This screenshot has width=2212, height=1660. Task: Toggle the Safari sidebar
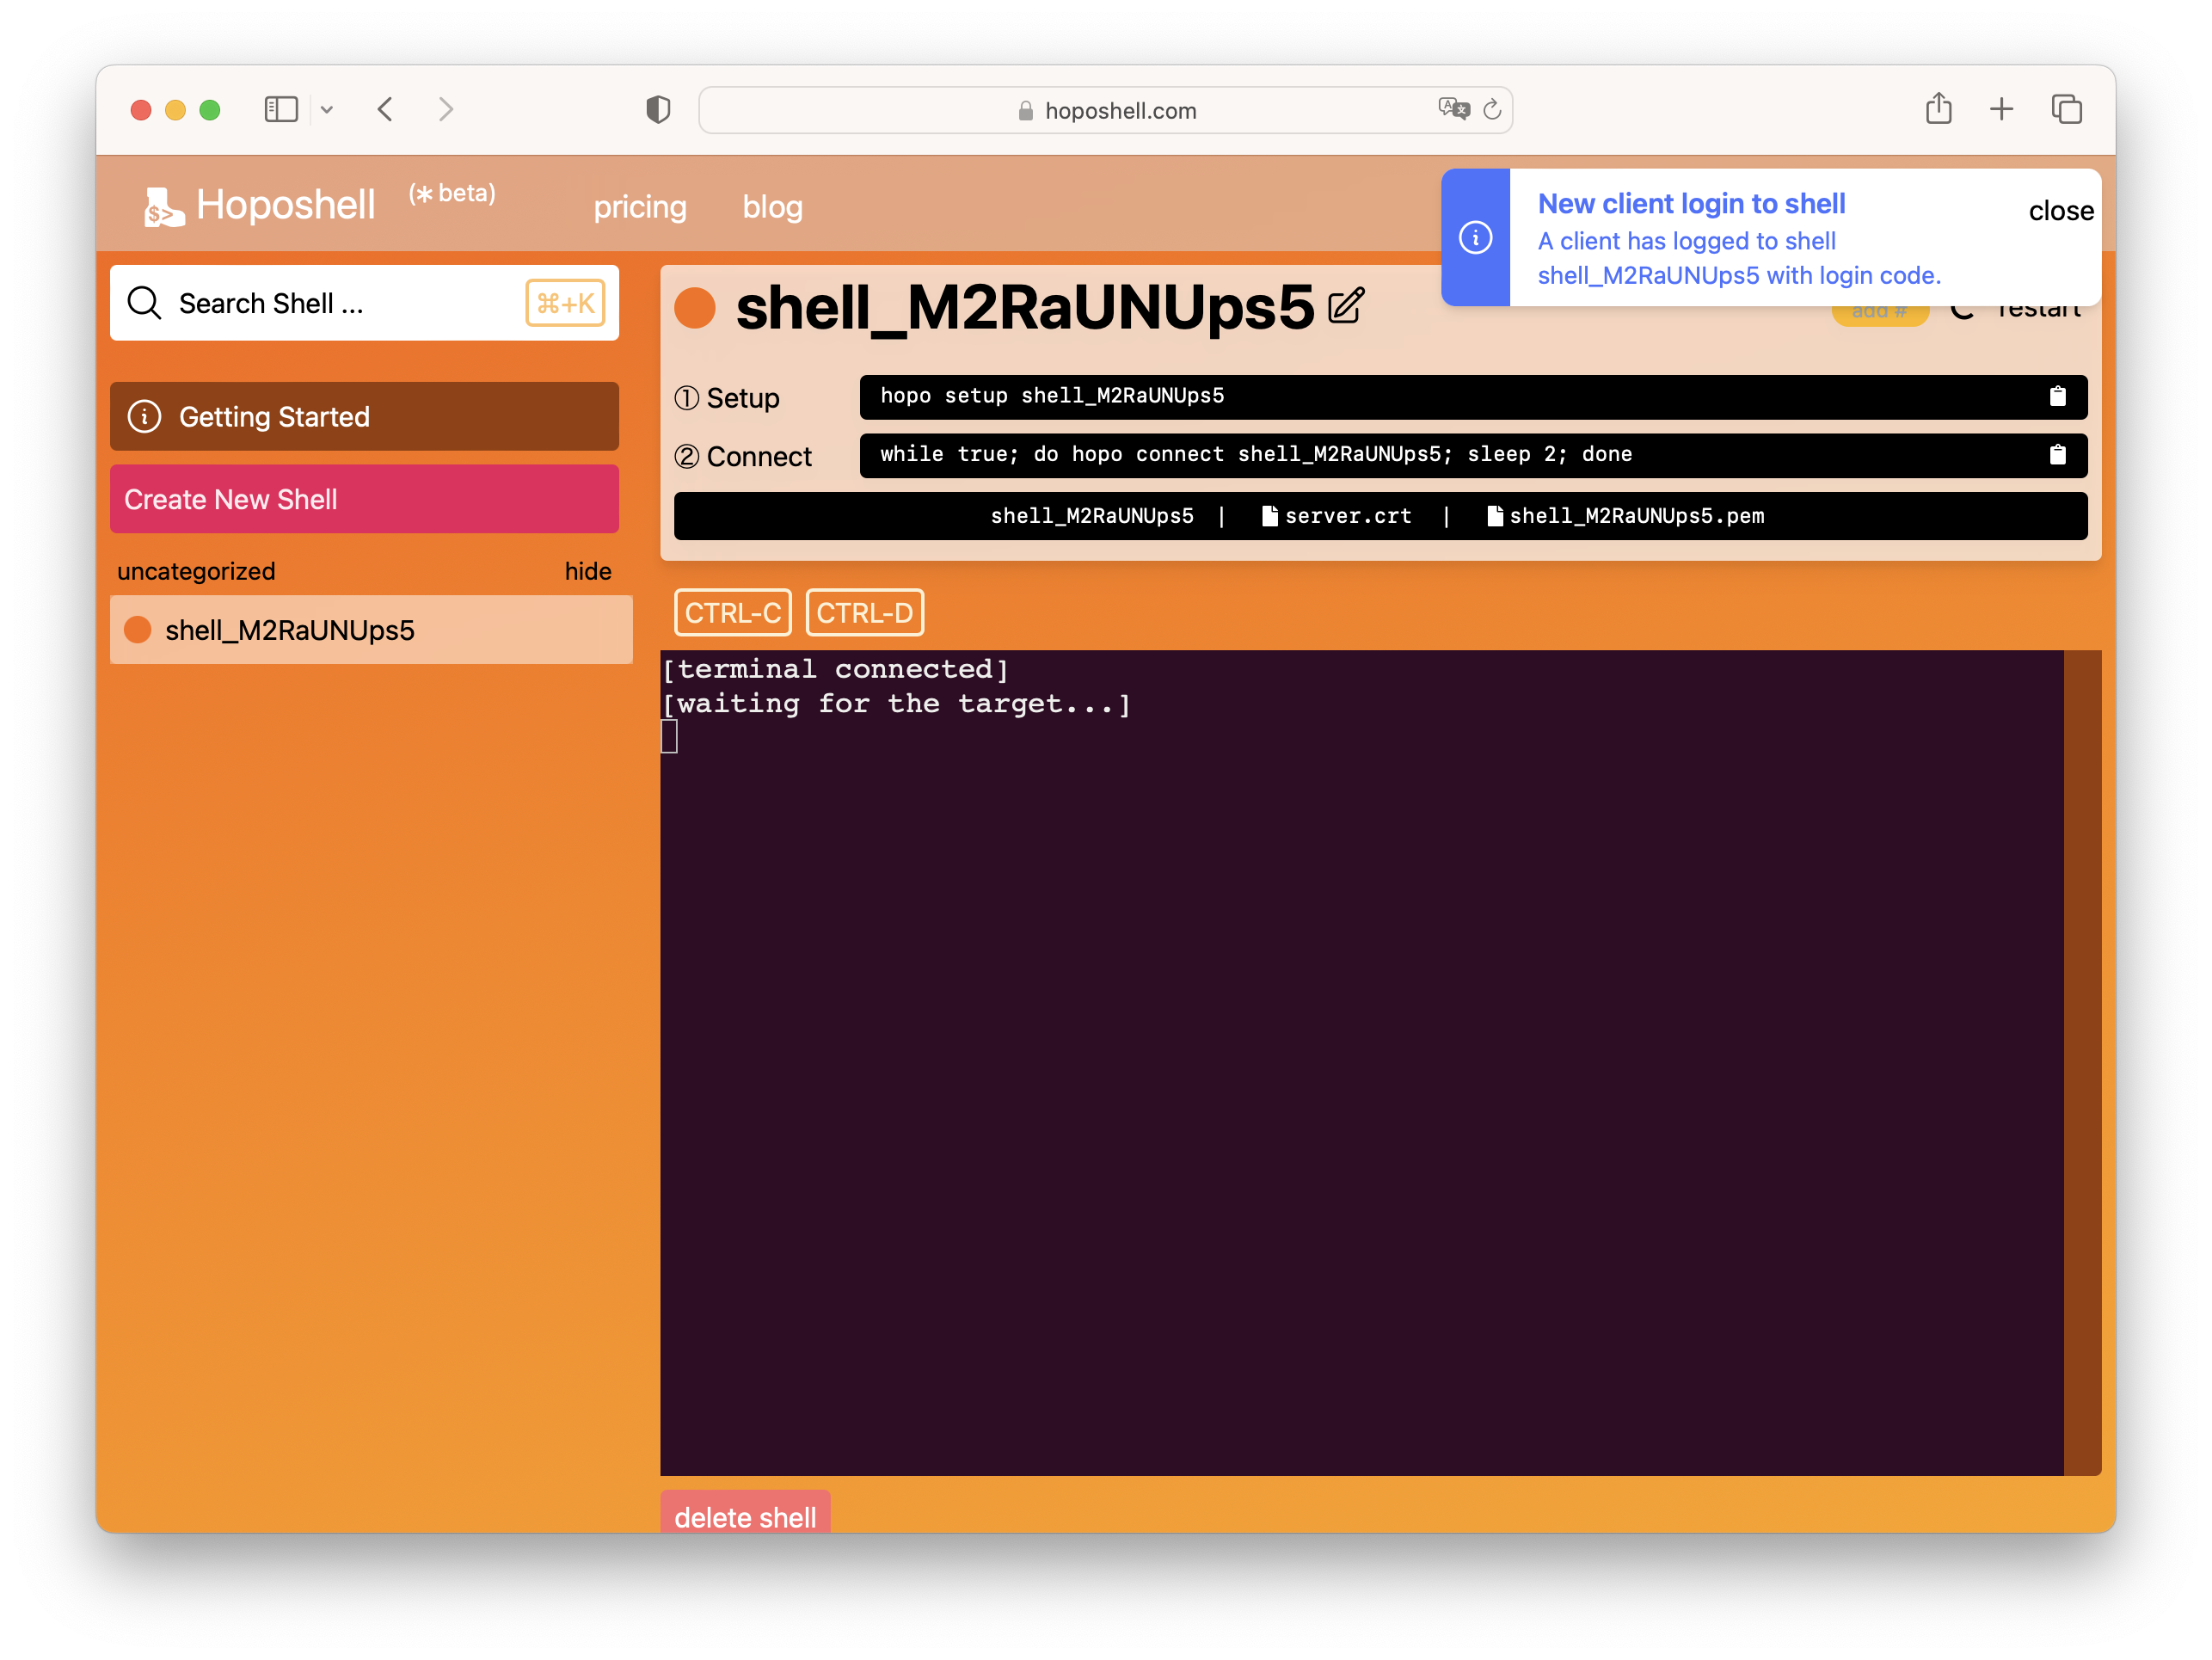click(x=281, y=109)
